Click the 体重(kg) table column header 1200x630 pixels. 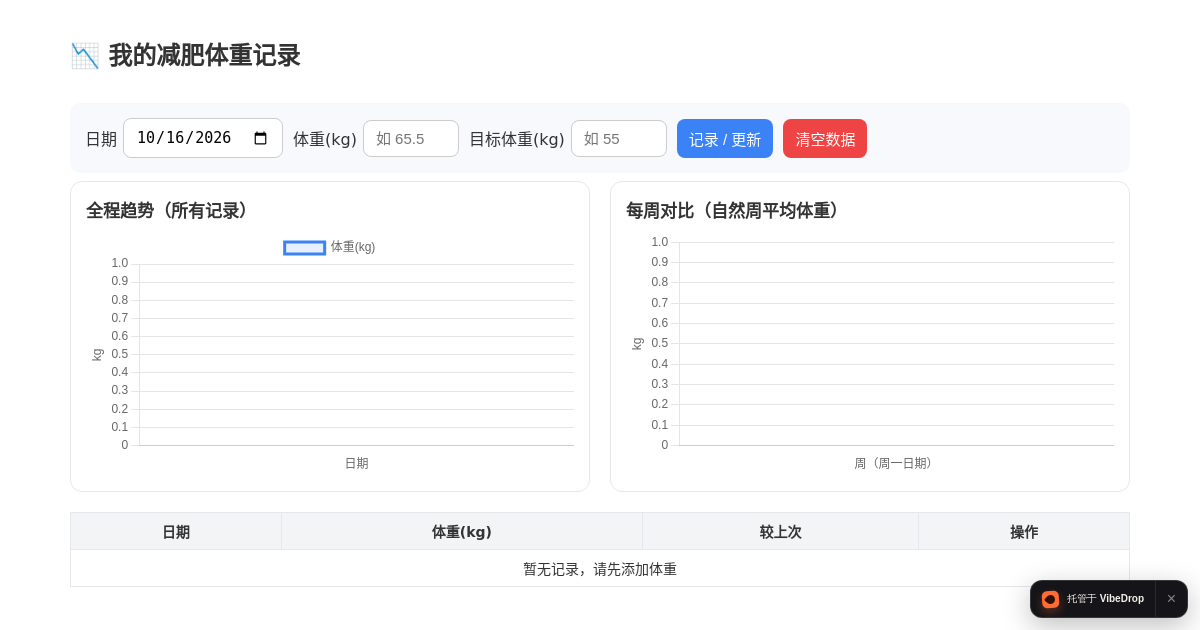click(462, 532)
